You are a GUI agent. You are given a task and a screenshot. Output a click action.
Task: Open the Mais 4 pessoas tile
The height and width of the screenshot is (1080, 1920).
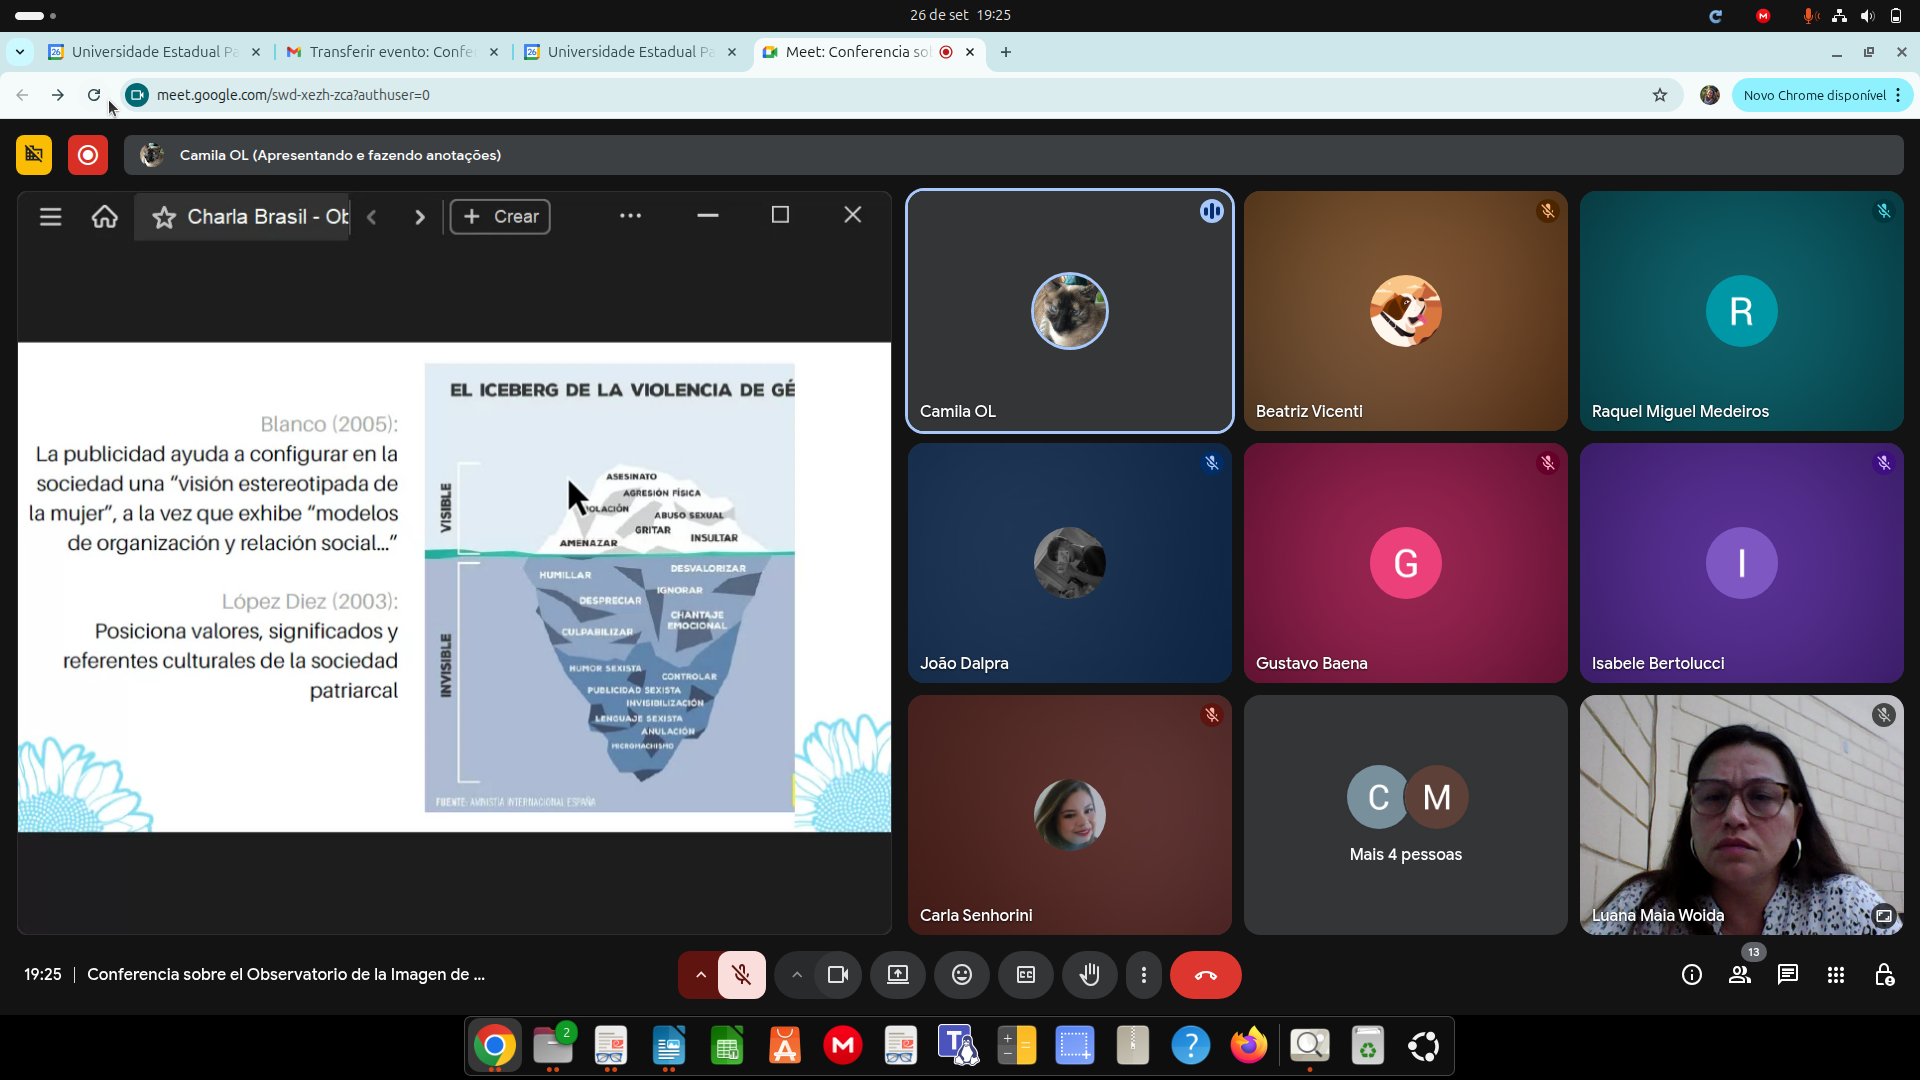[x=1405, y=815]
